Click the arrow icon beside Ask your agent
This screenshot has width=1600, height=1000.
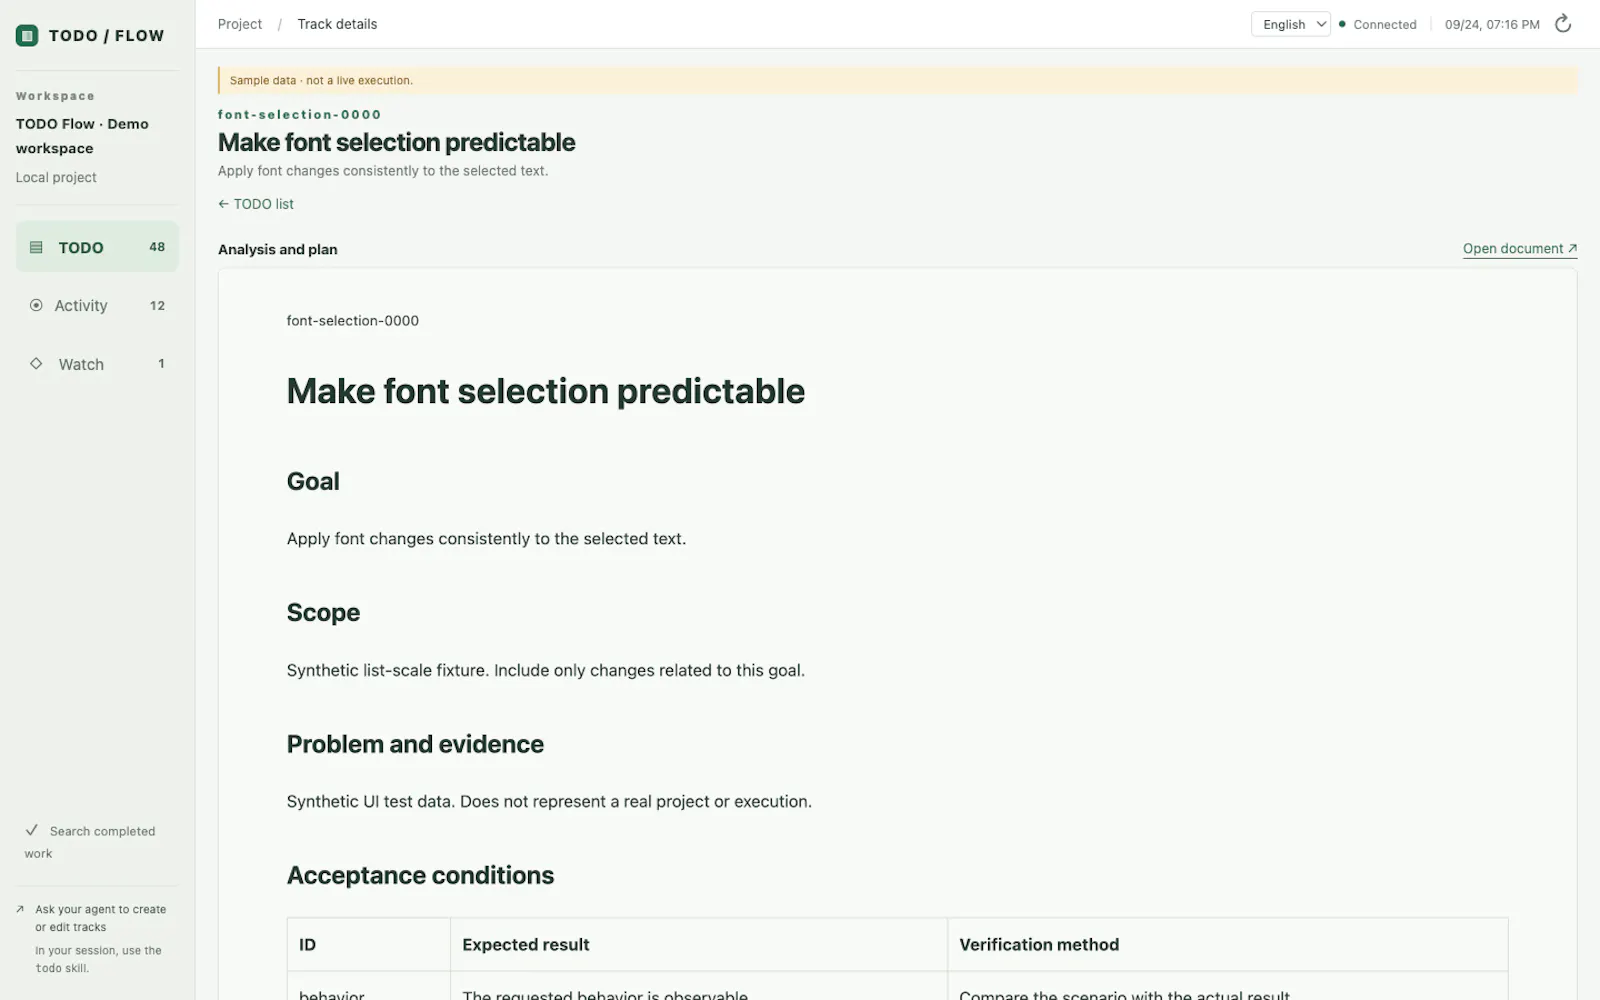pos(20,909)
